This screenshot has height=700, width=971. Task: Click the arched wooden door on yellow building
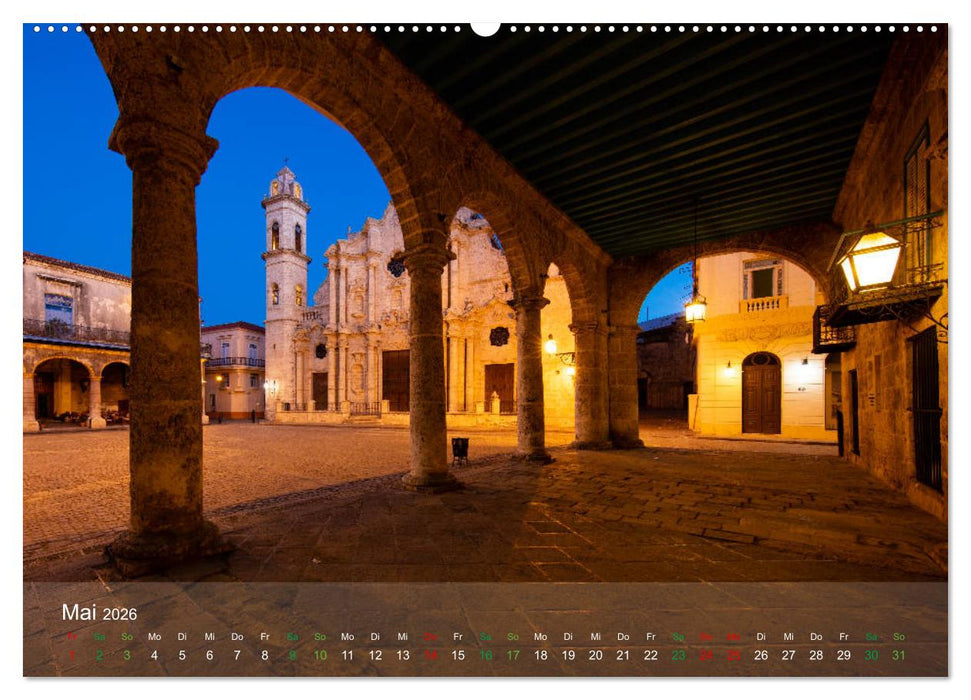point(761,393)
